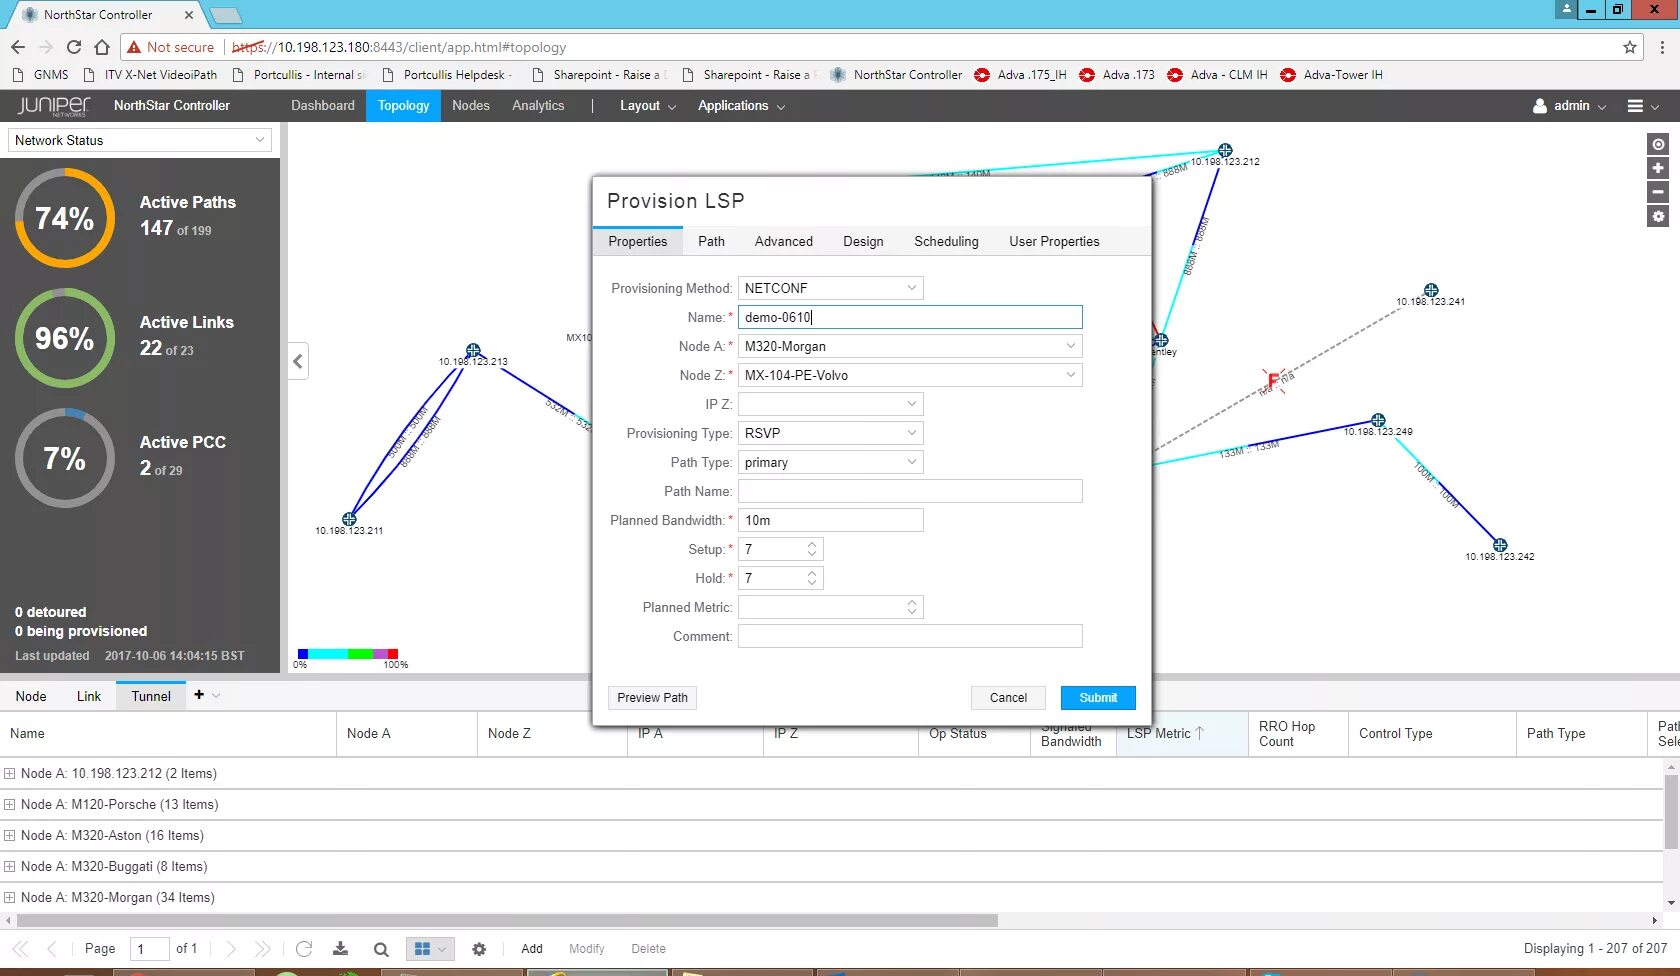Select node 10.198.123.242 on the map
The width and height of the screenshot is (1680, 976).
(1500, 545)
